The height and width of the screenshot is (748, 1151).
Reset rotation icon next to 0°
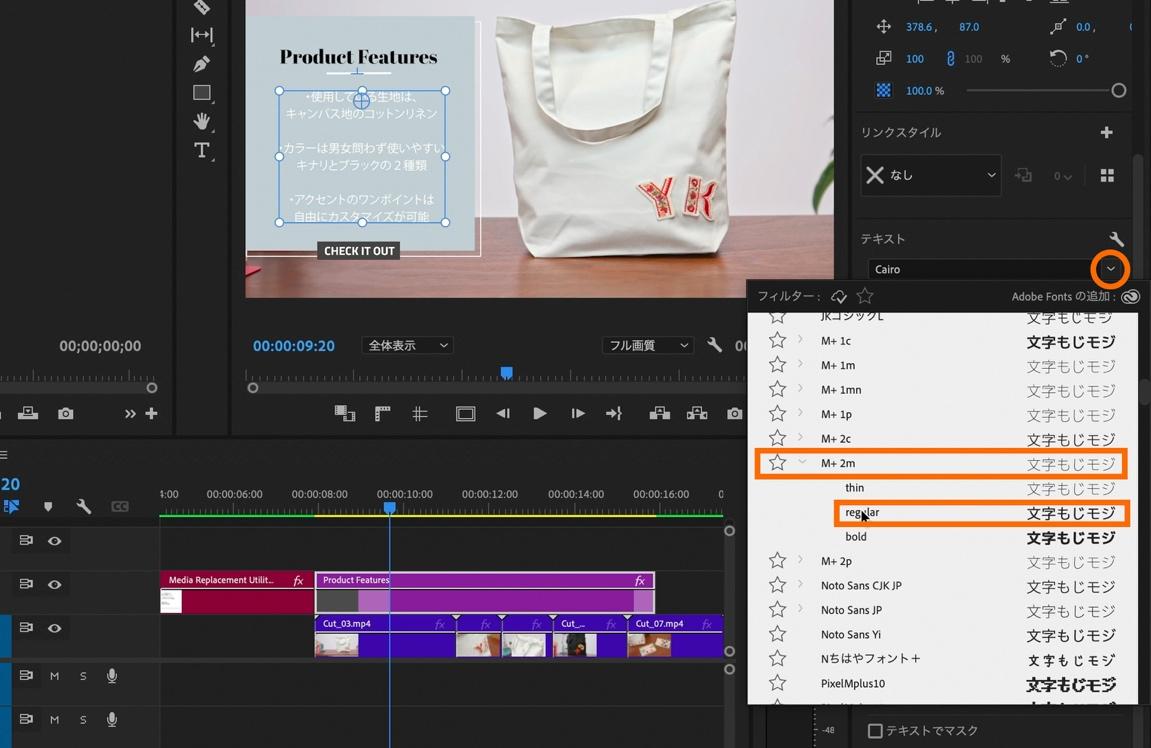click(x=1057, y=58)
